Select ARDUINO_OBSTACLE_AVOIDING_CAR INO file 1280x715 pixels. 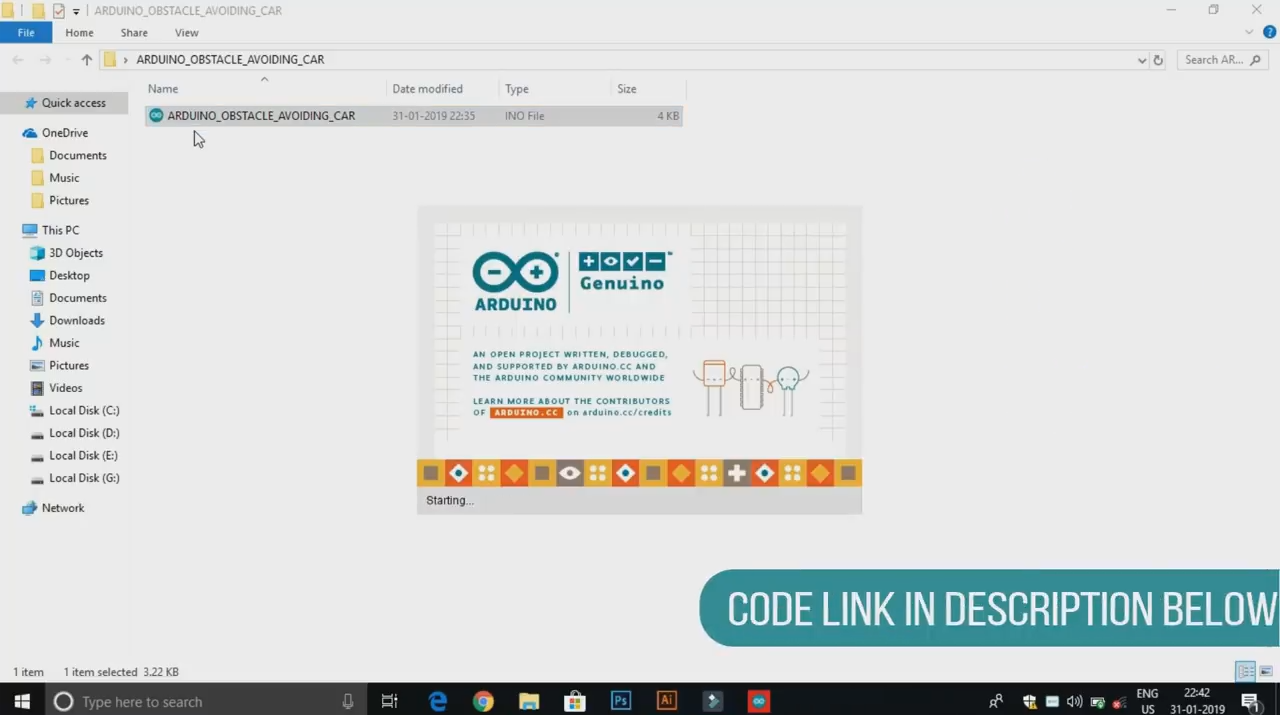[x=414, y=116]
